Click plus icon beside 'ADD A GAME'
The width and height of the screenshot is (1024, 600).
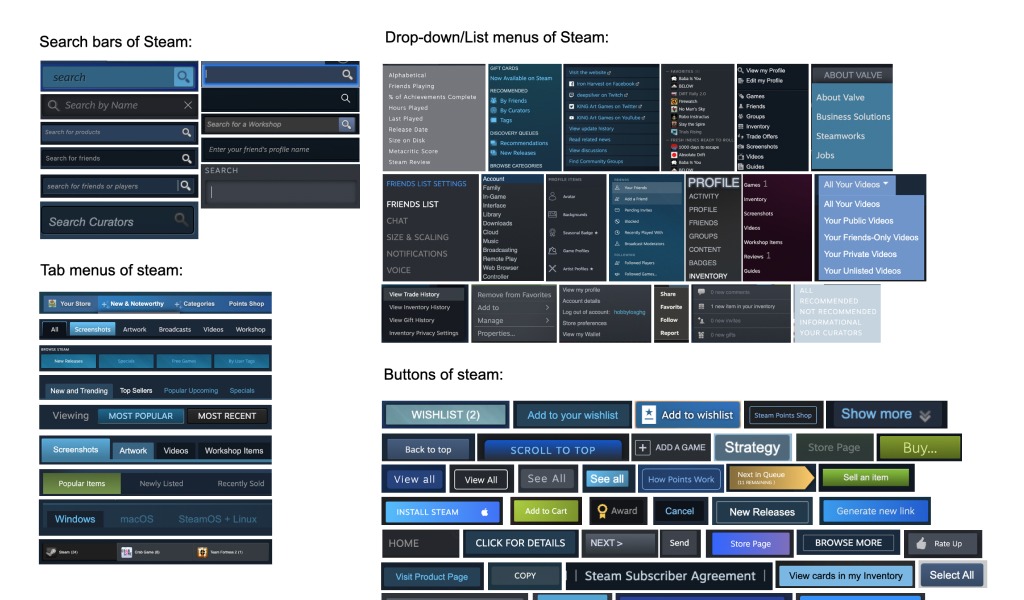643,448
